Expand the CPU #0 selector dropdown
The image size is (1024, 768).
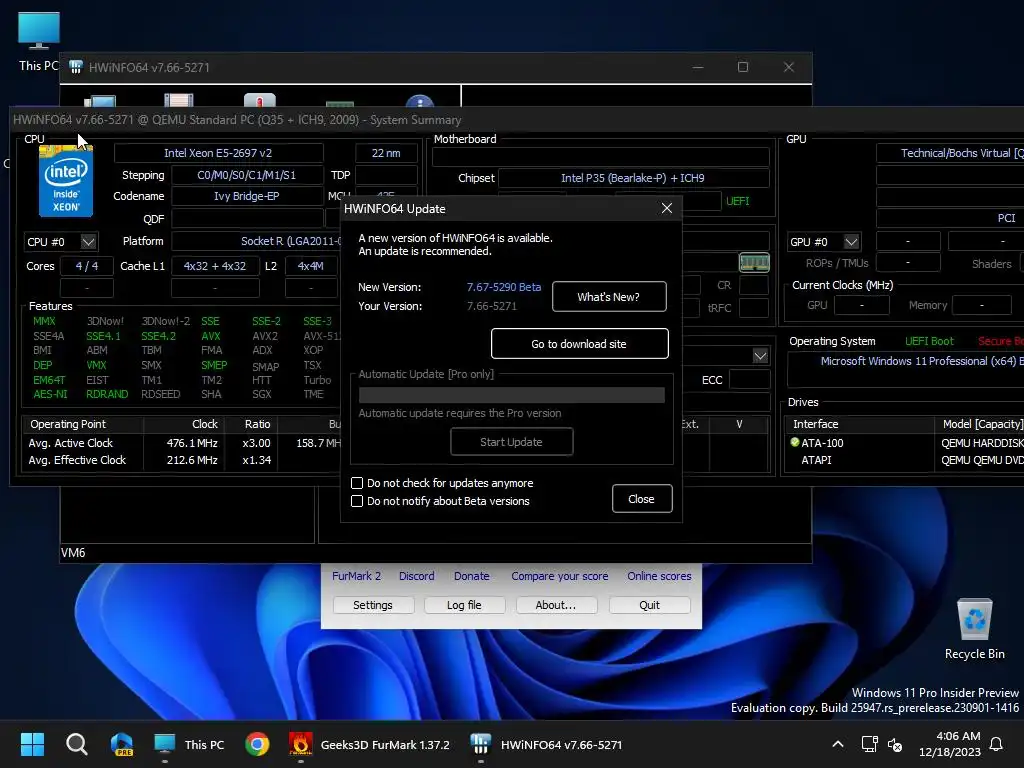point(88,242)
